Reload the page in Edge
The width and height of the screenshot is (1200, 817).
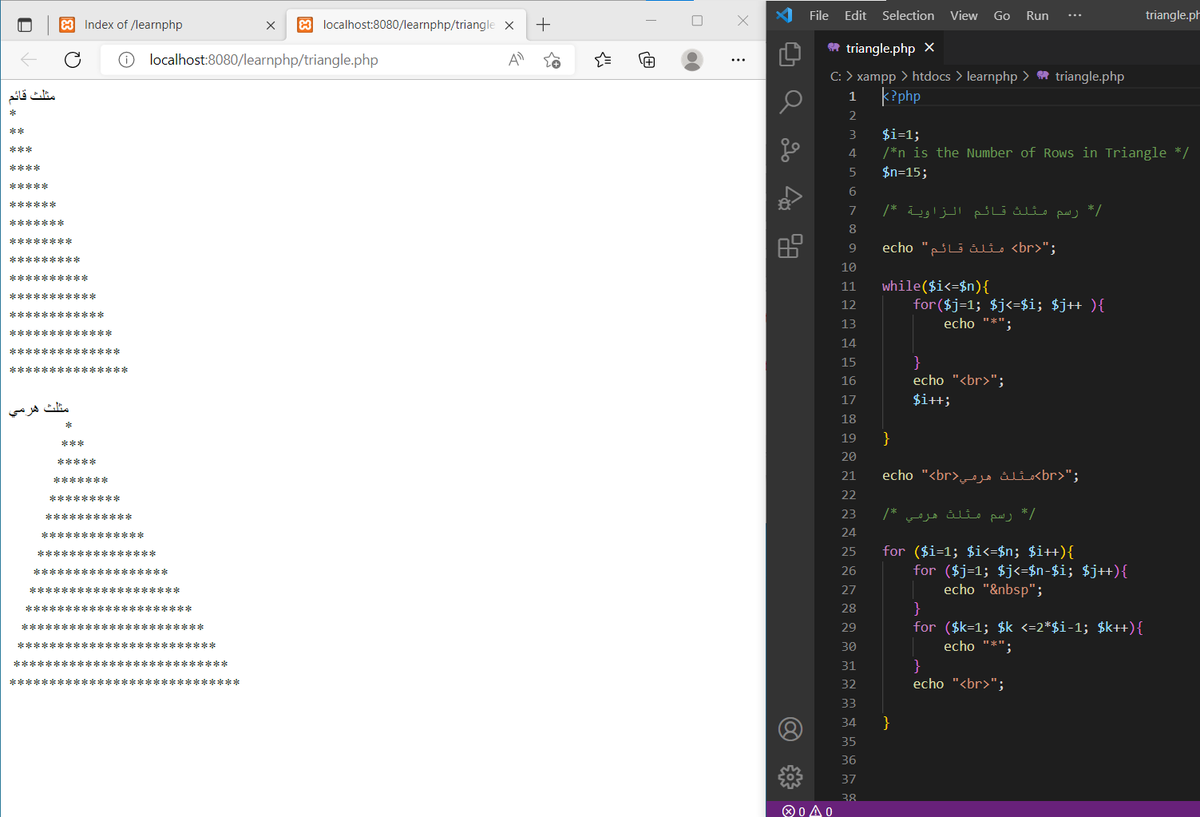(72, 60)
